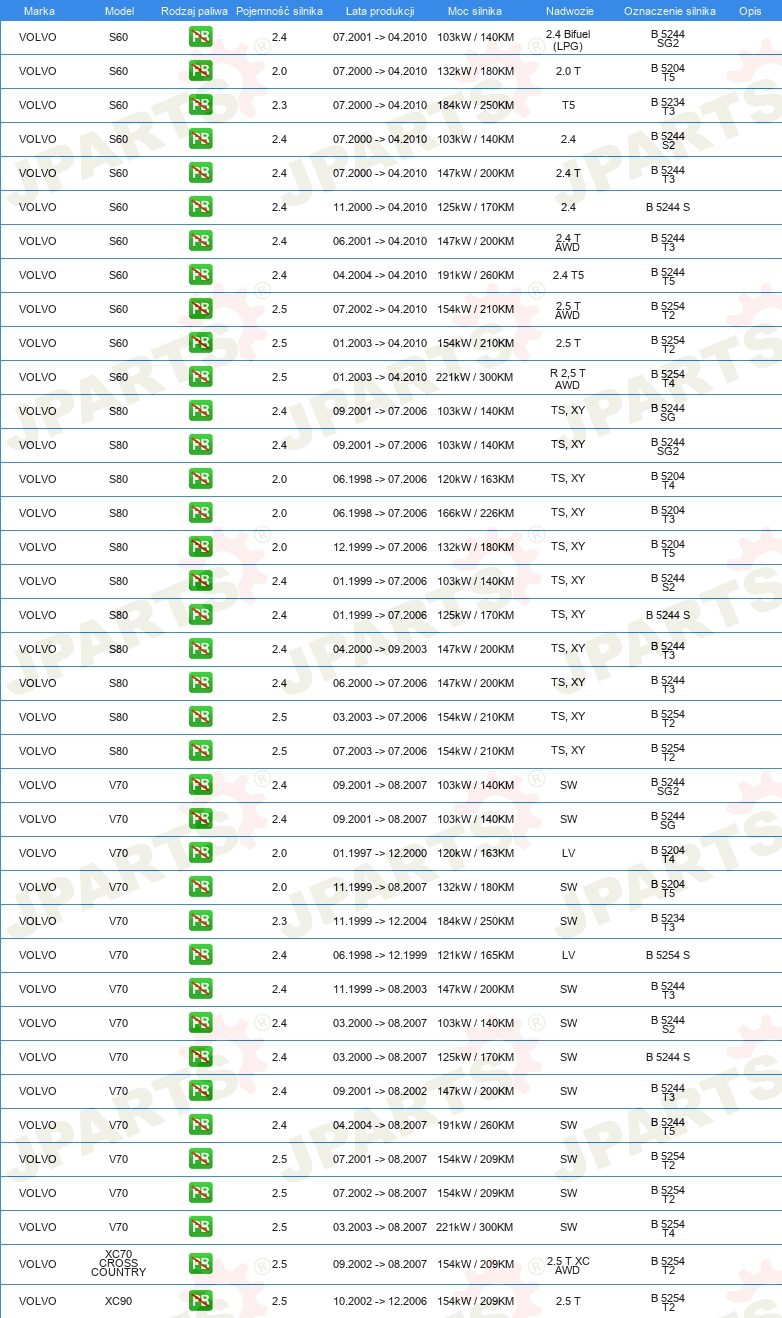Viewport: 782px width, 1318px height.
Task: Click fuel icon in S60 184kW / 250KM row
Action: pos(200,106)
